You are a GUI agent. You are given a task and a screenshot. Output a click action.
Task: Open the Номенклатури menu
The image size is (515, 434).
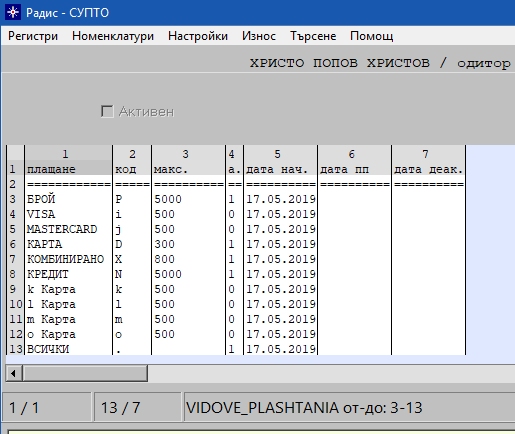pyautogui.click(x=113, y=36)
